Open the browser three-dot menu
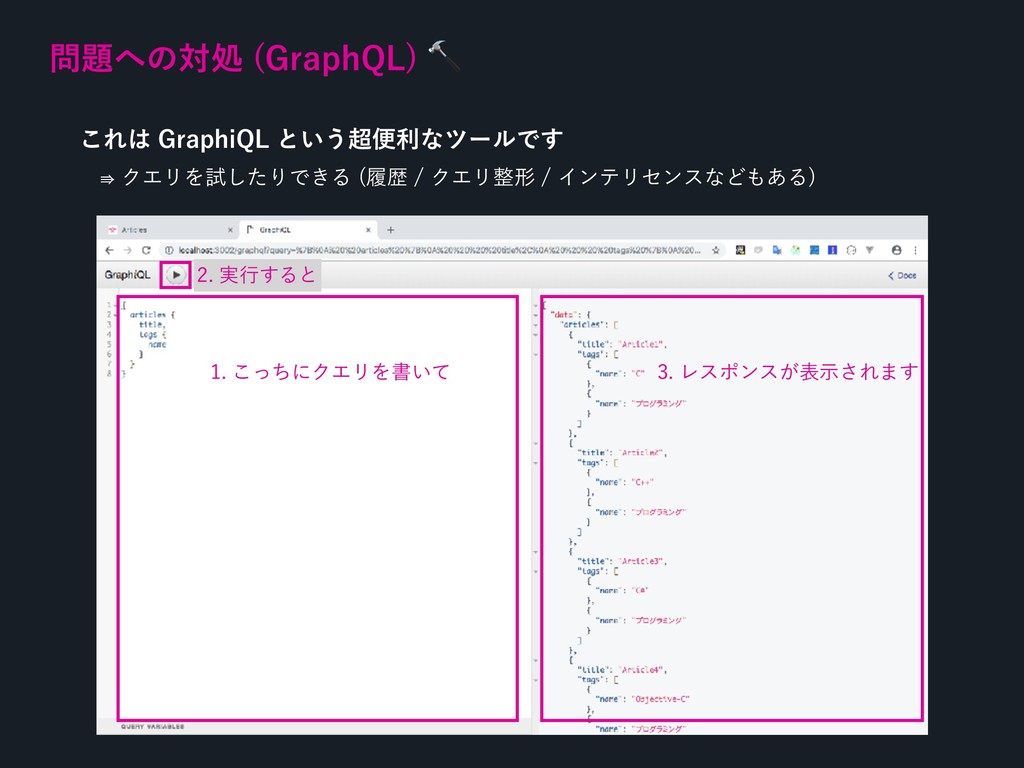 click(x=916, y=250)
